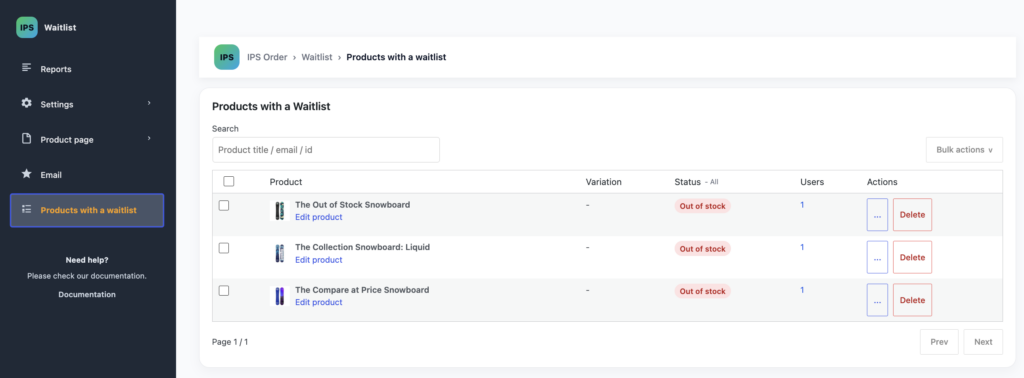Click the IPS Order breadcrumb
Viewport: 1024px width, 378px height.
(267, 57)
